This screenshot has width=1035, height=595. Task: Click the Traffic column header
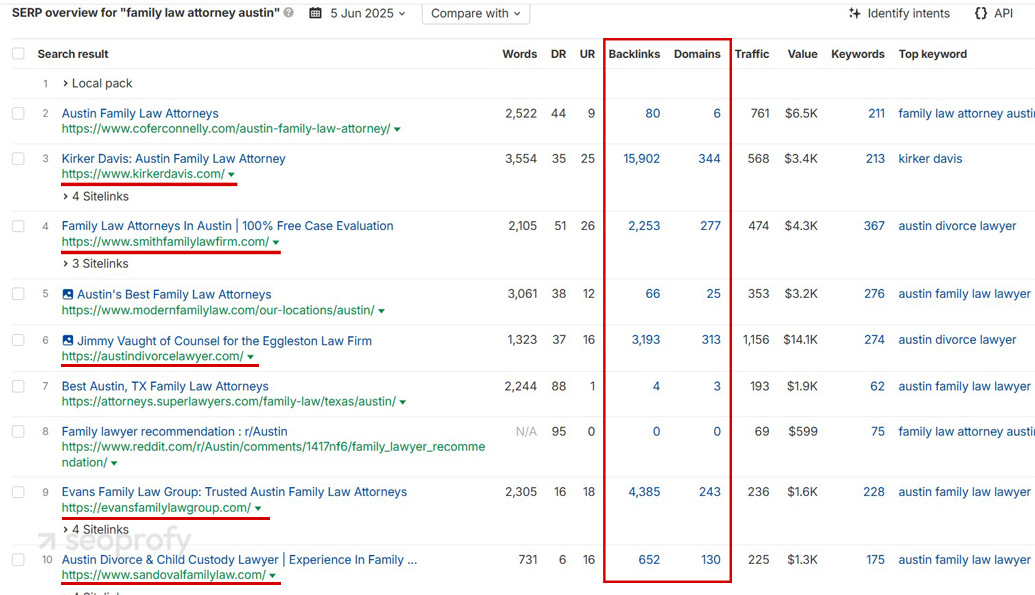tap(752, 54)
